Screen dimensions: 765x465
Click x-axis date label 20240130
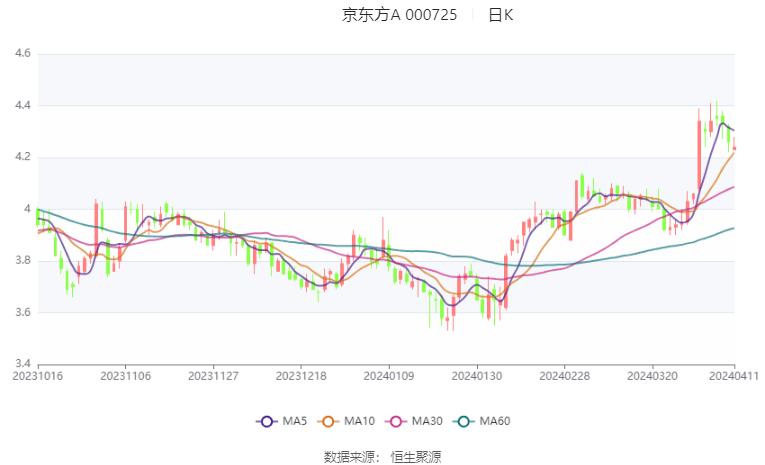(x=477, y=376)
